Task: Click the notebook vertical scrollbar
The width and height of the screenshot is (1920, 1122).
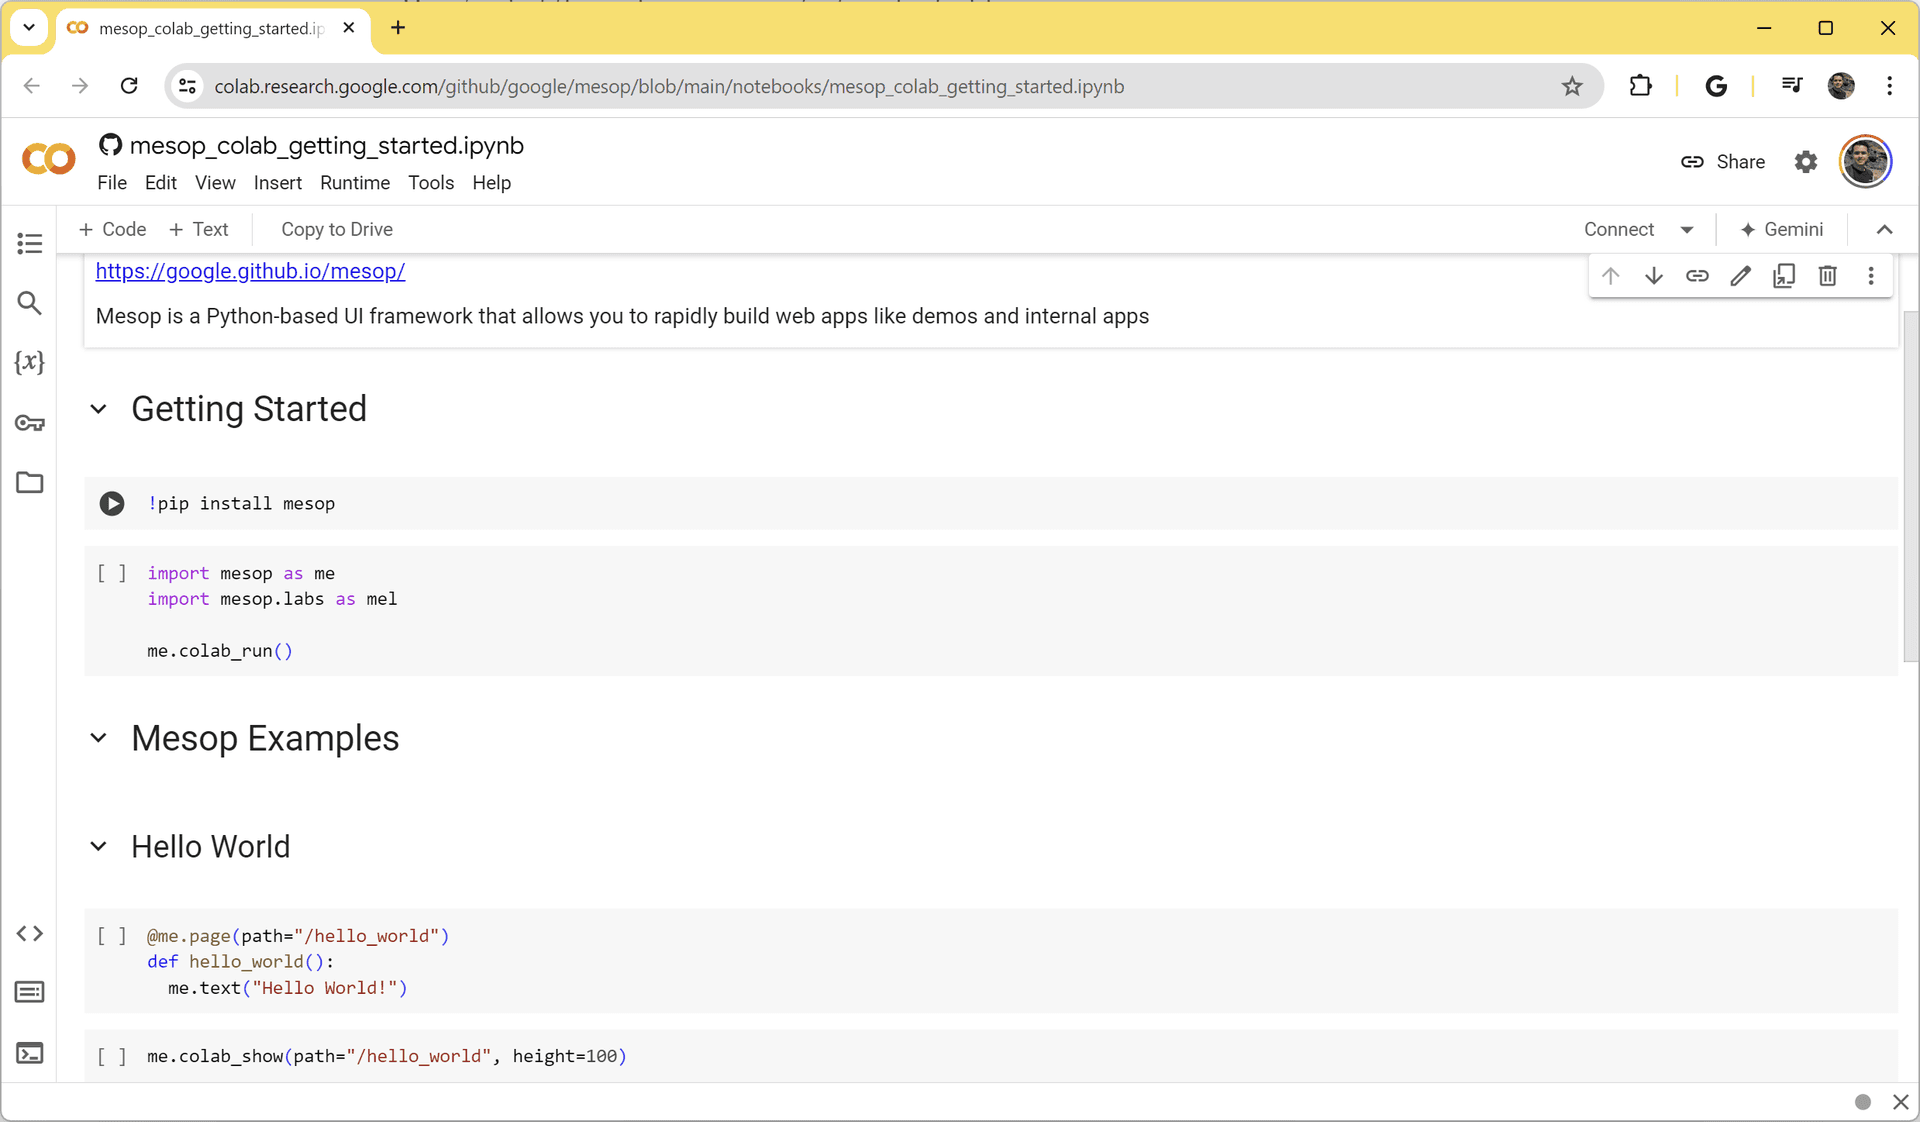Action: pos(1910,487)
